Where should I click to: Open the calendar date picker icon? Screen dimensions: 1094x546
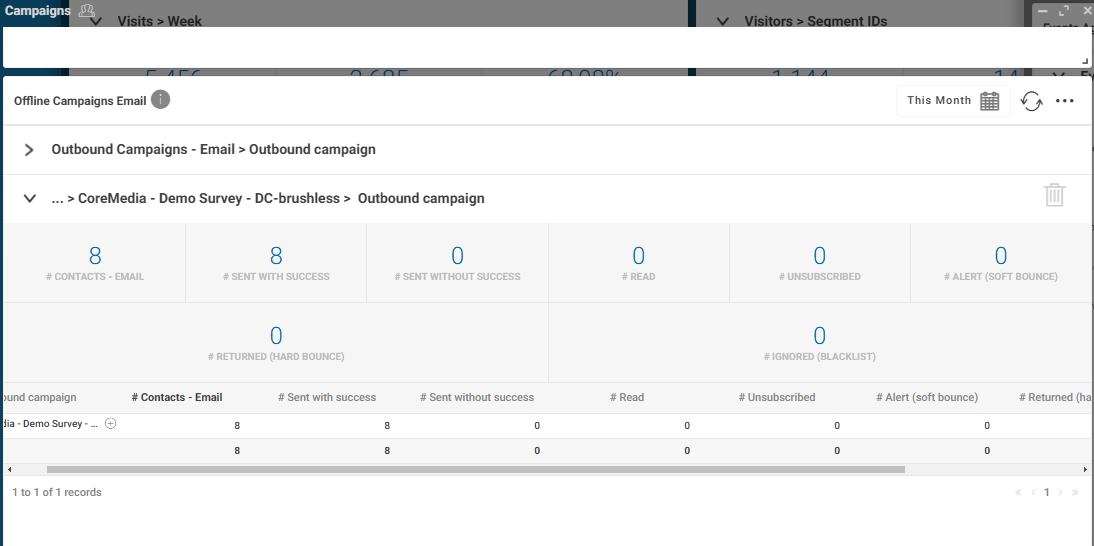pos(989,101)
